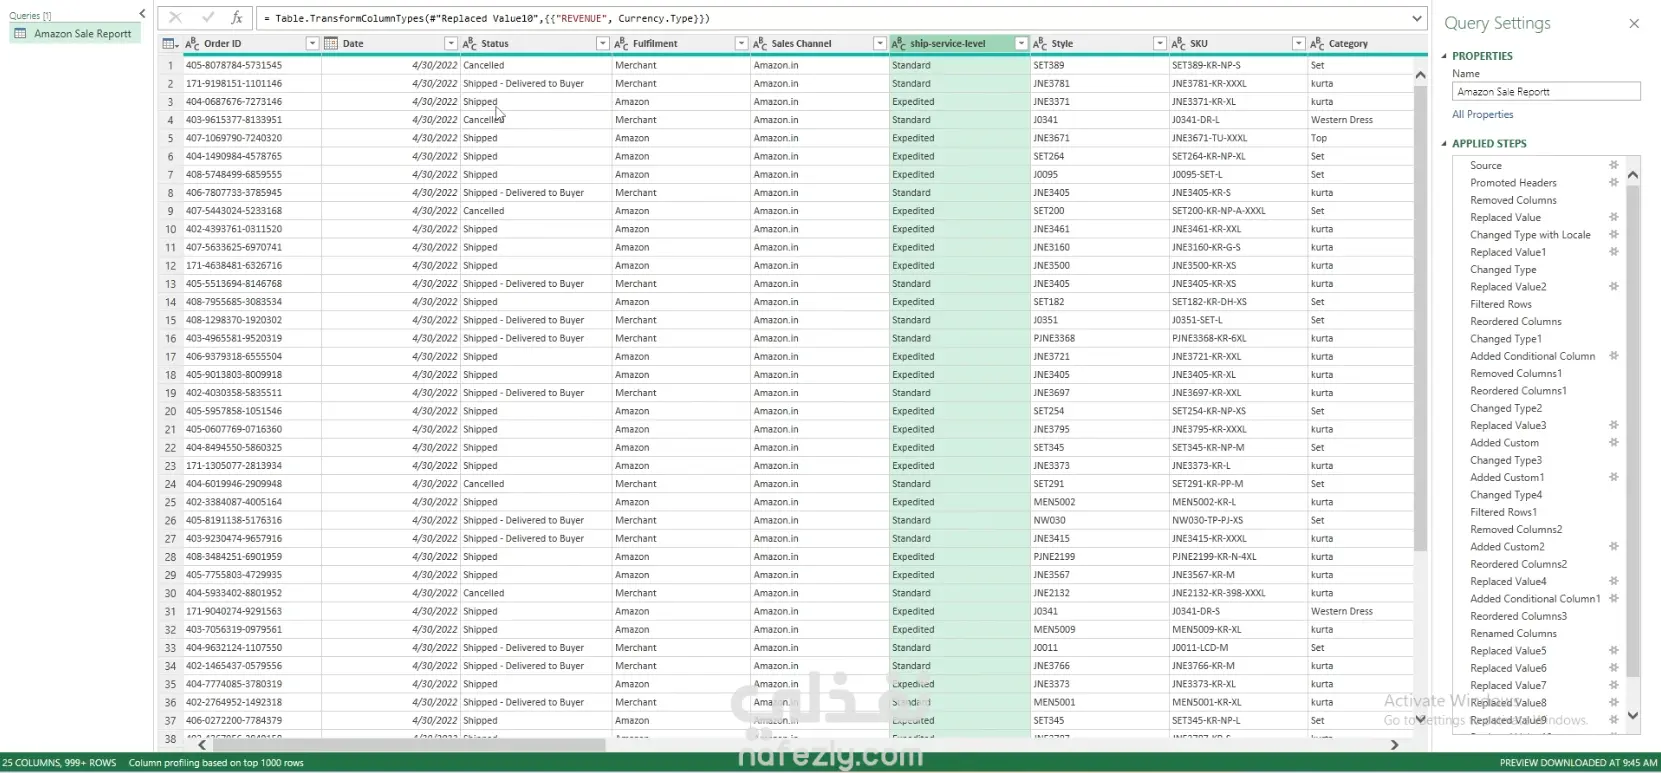Click SKU cell SET200-KR-NP-A-XXXL
Image resolution: width=1661 pixels, height=773 pixels.
[1218, 211]
